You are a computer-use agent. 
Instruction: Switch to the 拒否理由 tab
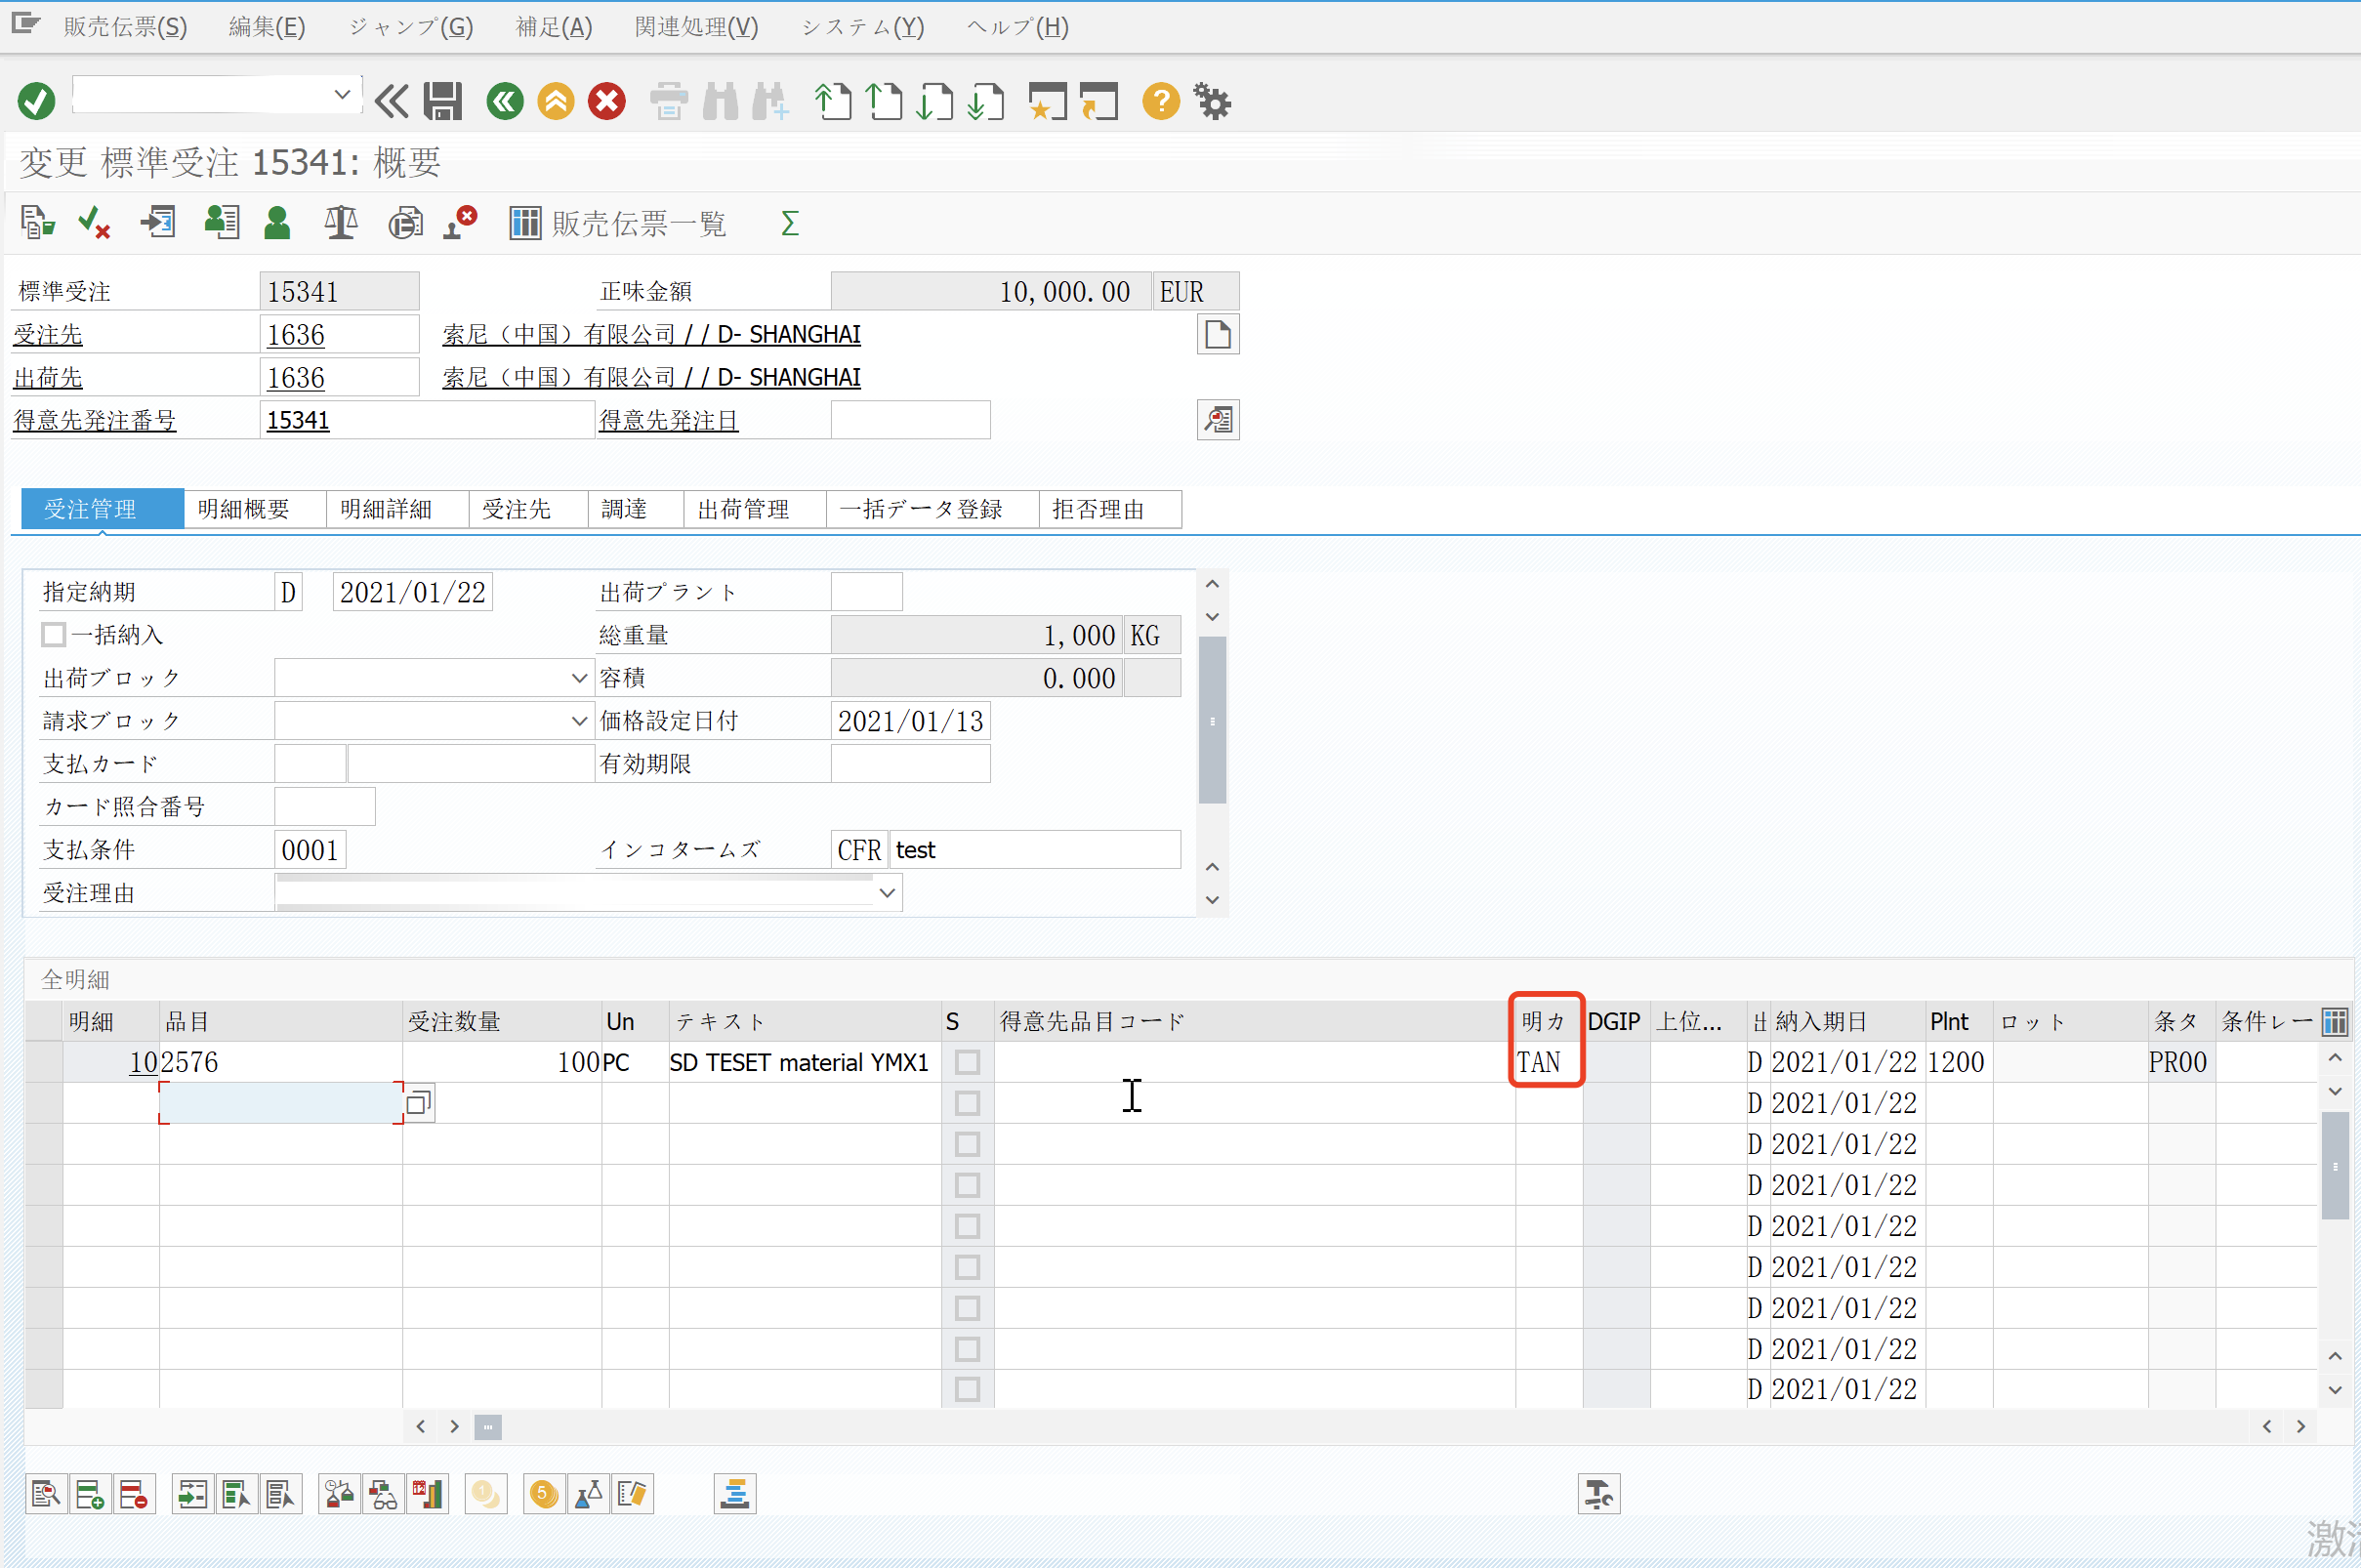point(1109,509)
